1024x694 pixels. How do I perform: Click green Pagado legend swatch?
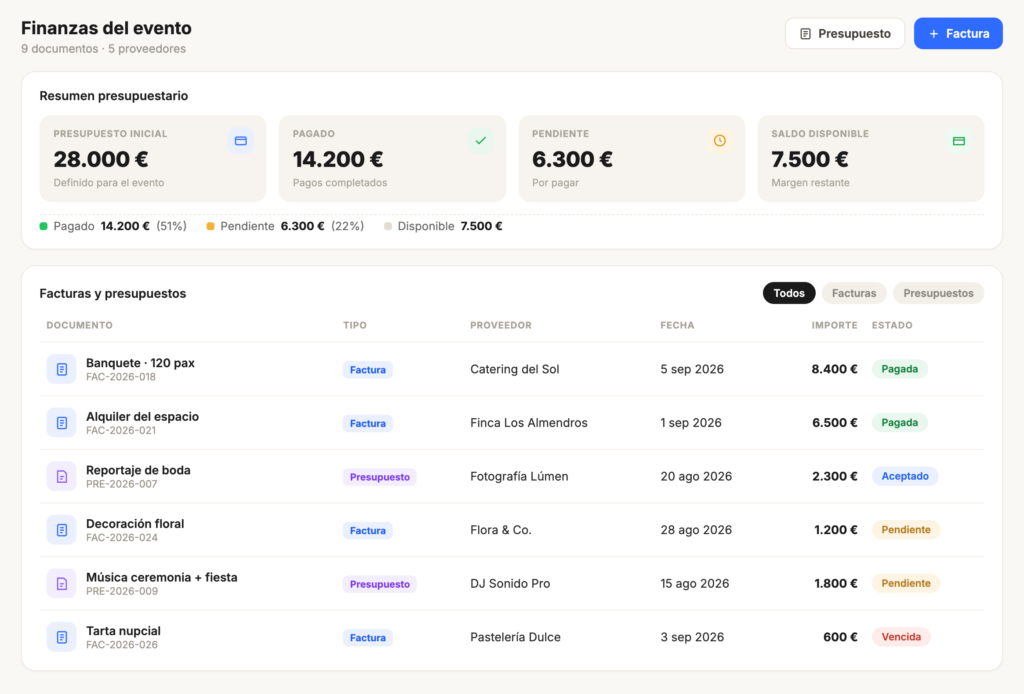tap(44, 227)
